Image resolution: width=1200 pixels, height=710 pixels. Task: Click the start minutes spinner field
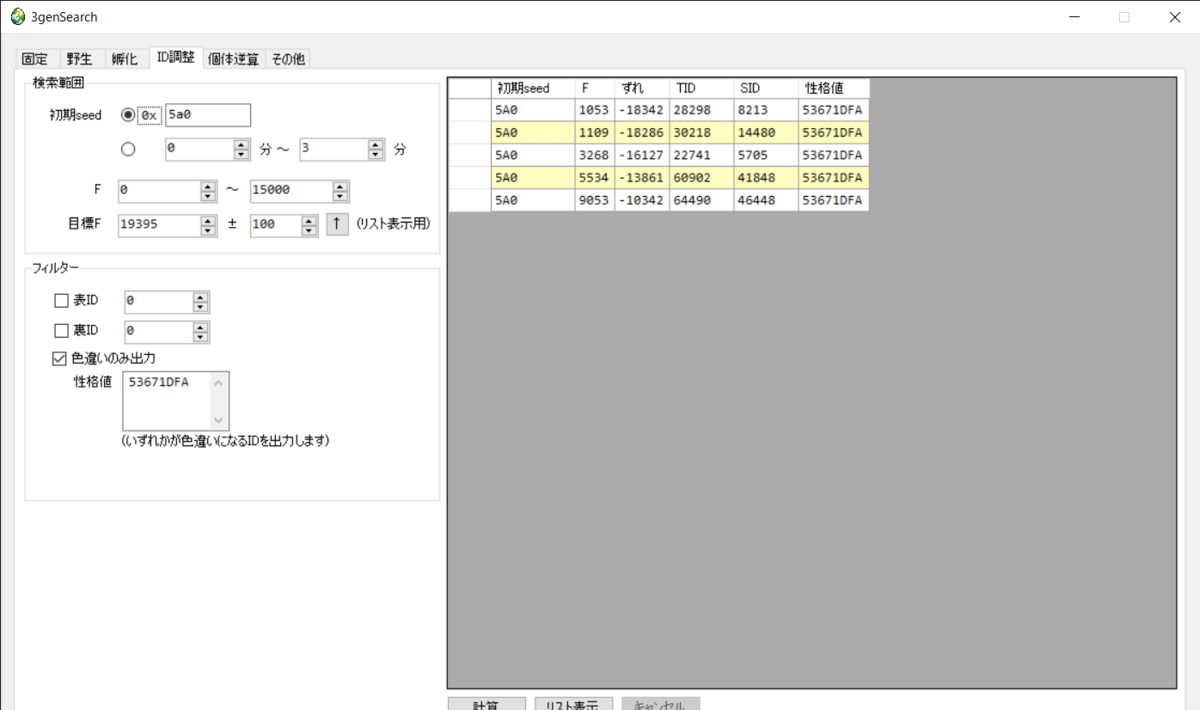click(207, 149)
